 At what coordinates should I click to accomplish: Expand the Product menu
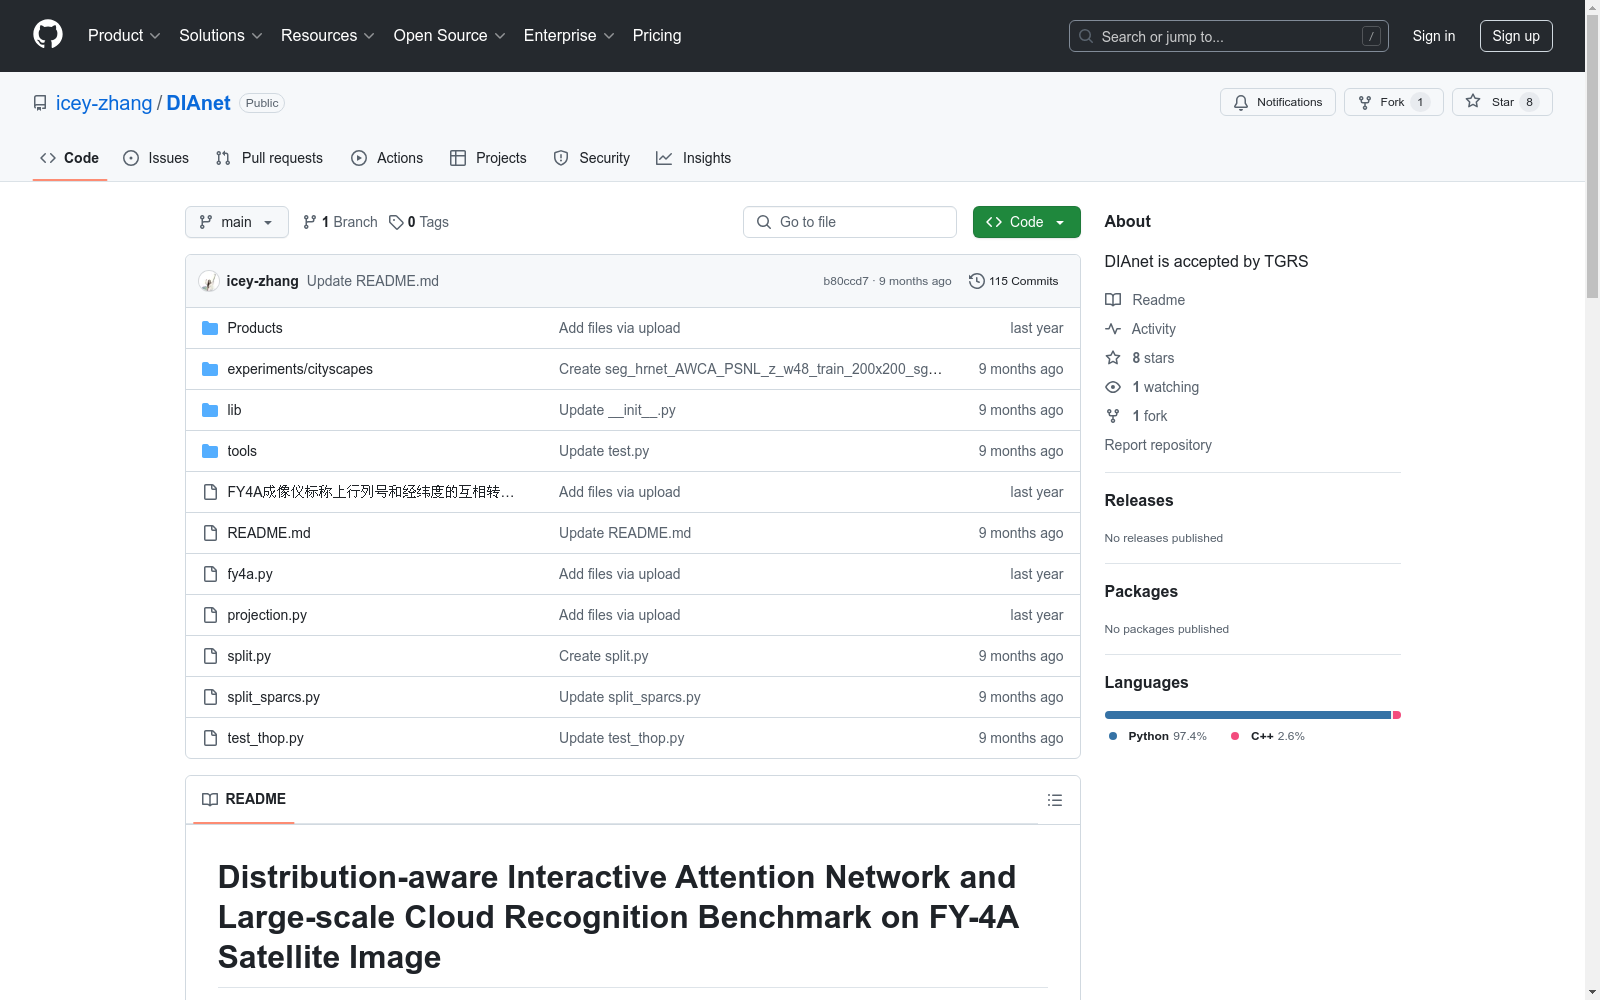pyautogui.click(x=124, y=36)
